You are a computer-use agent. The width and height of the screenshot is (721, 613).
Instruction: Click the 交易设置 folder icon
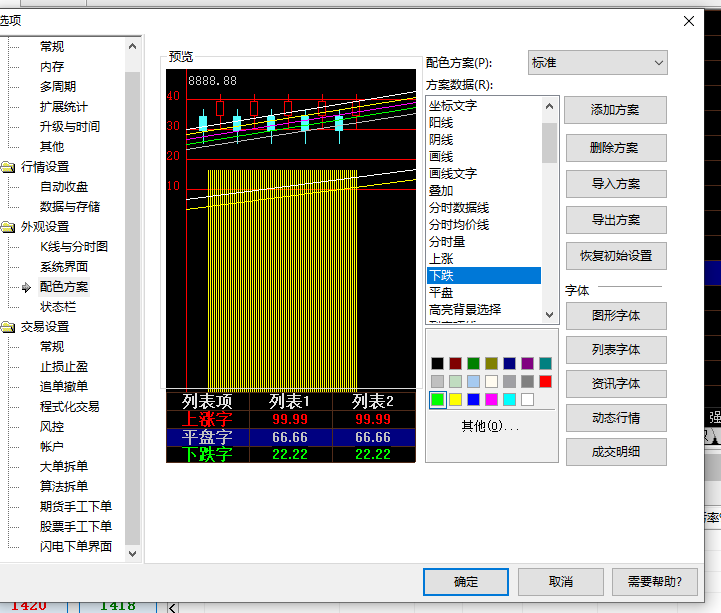(8, 327)
